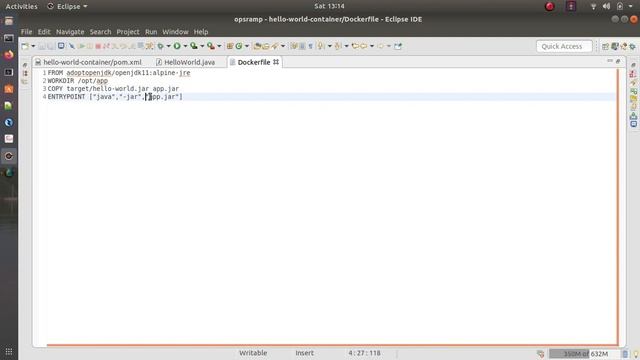640x360 pixels.
Task: Open the File menu
Action: click(27, 32)
